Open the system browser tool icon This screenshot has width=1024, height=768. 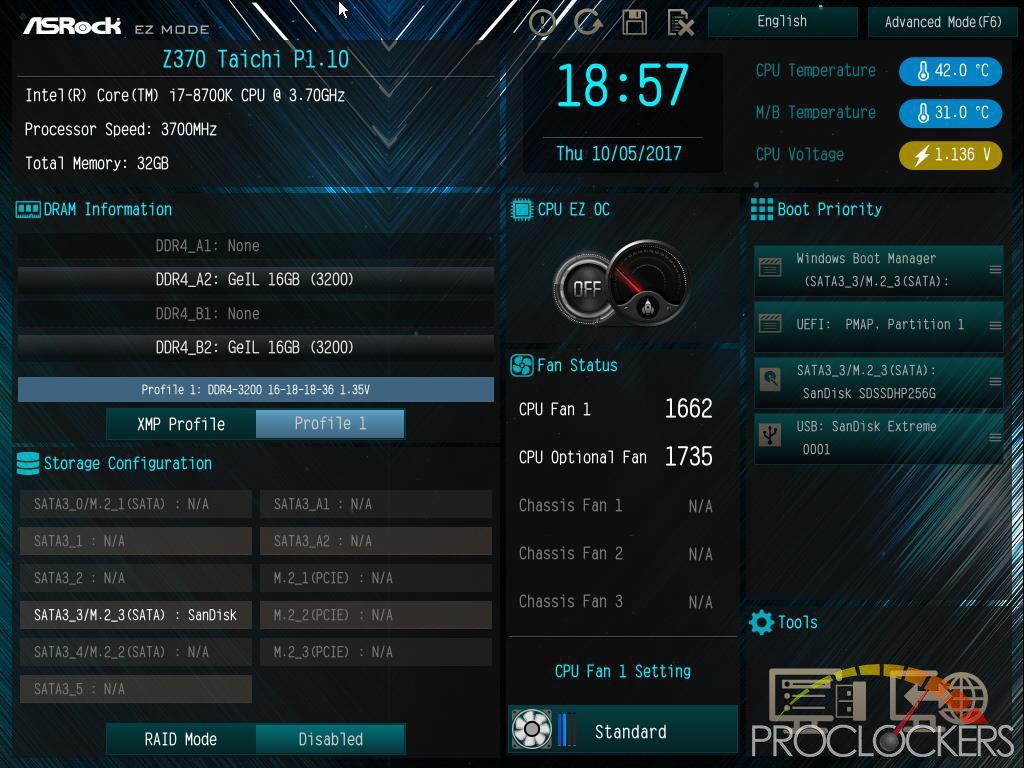click(x=816, y=701)
